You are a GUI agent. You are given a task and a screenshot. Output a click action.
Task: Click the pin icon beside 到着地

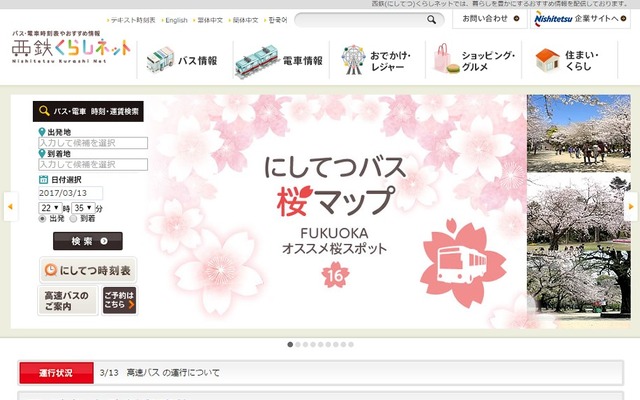point(42,153)
